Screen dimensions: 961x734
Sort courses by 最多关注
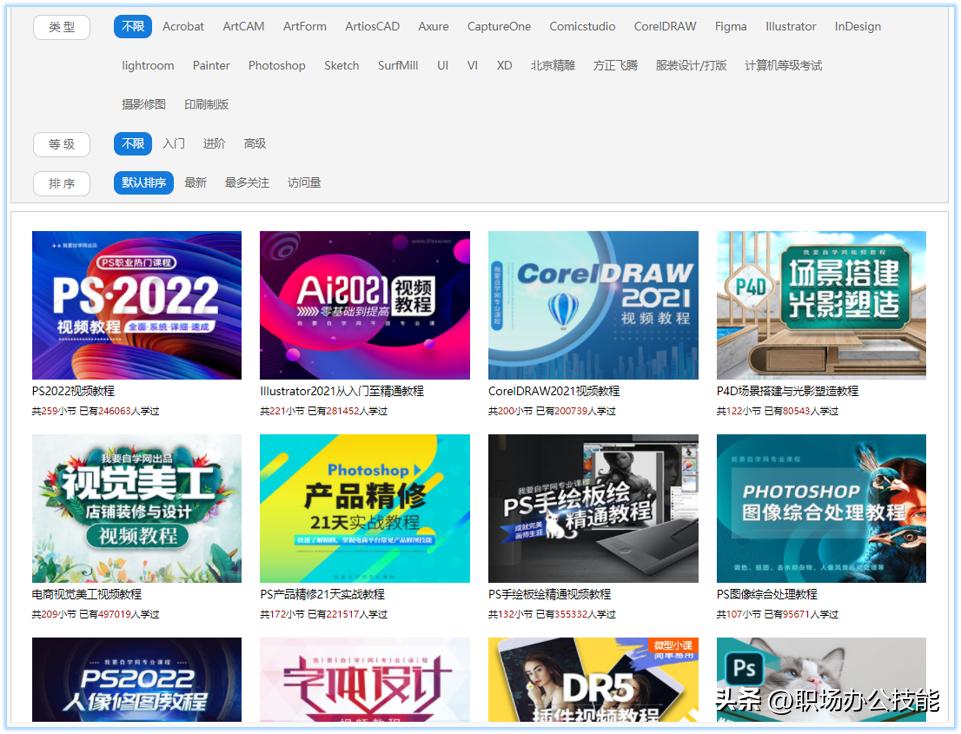(x=247, y=183)
